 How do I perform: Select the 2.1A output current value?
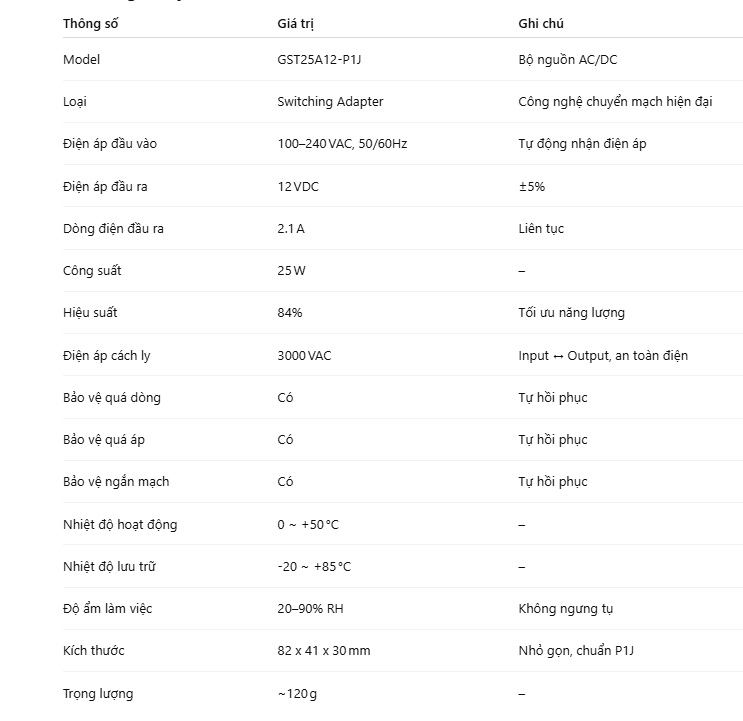291,229
